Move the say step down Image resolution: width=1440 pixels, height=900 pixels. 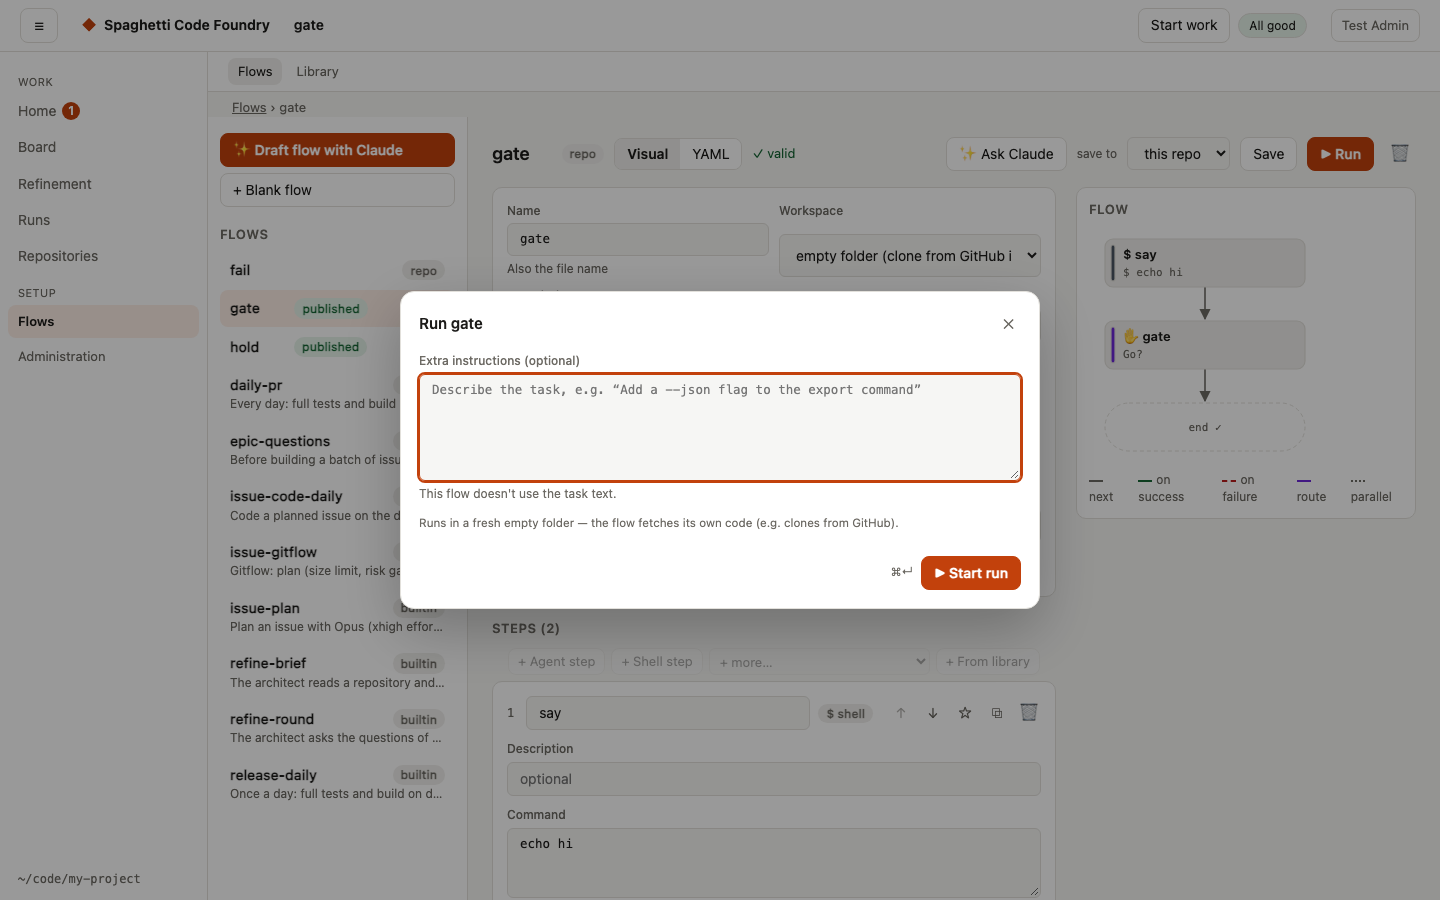click(x=933, y=713)
